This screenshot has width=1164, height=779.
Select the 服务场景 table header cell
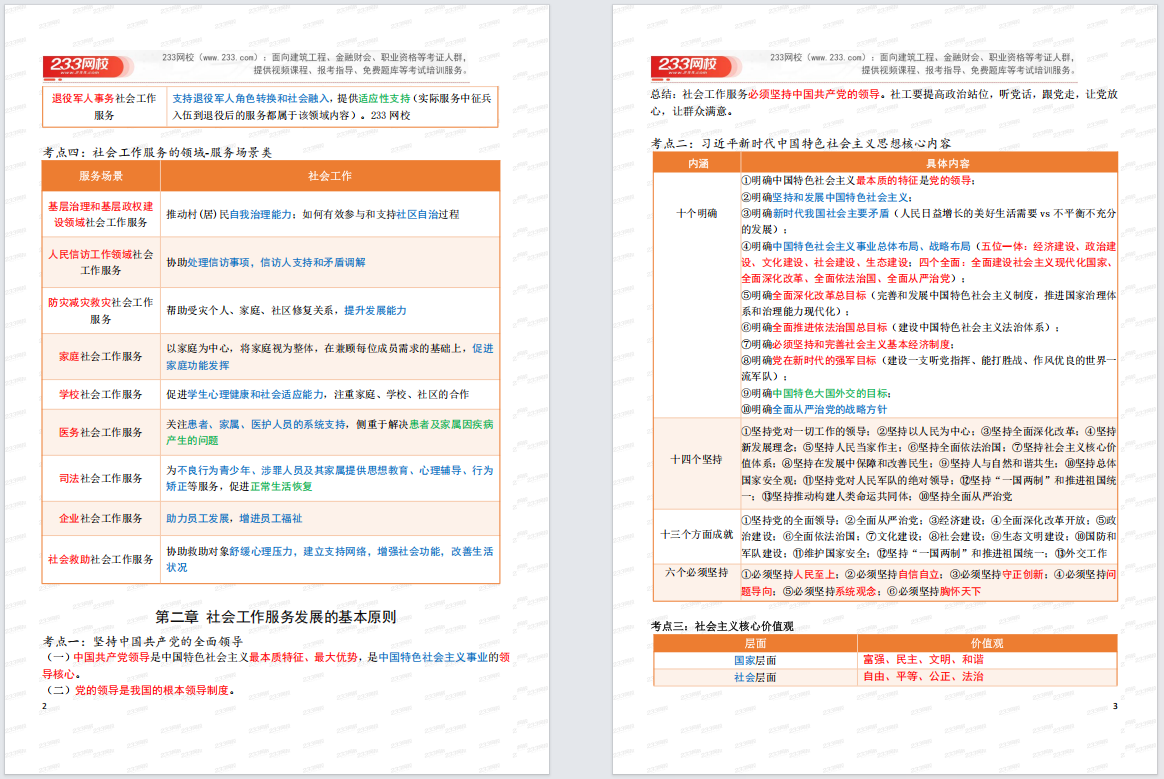point(101,176)
